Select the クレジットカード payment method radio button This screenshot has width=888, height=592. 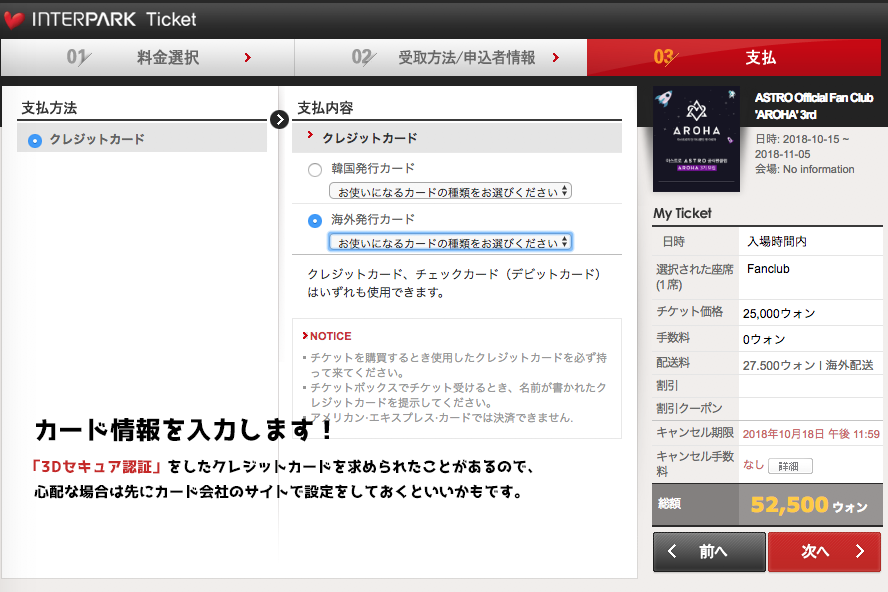[x=35, y=140]
